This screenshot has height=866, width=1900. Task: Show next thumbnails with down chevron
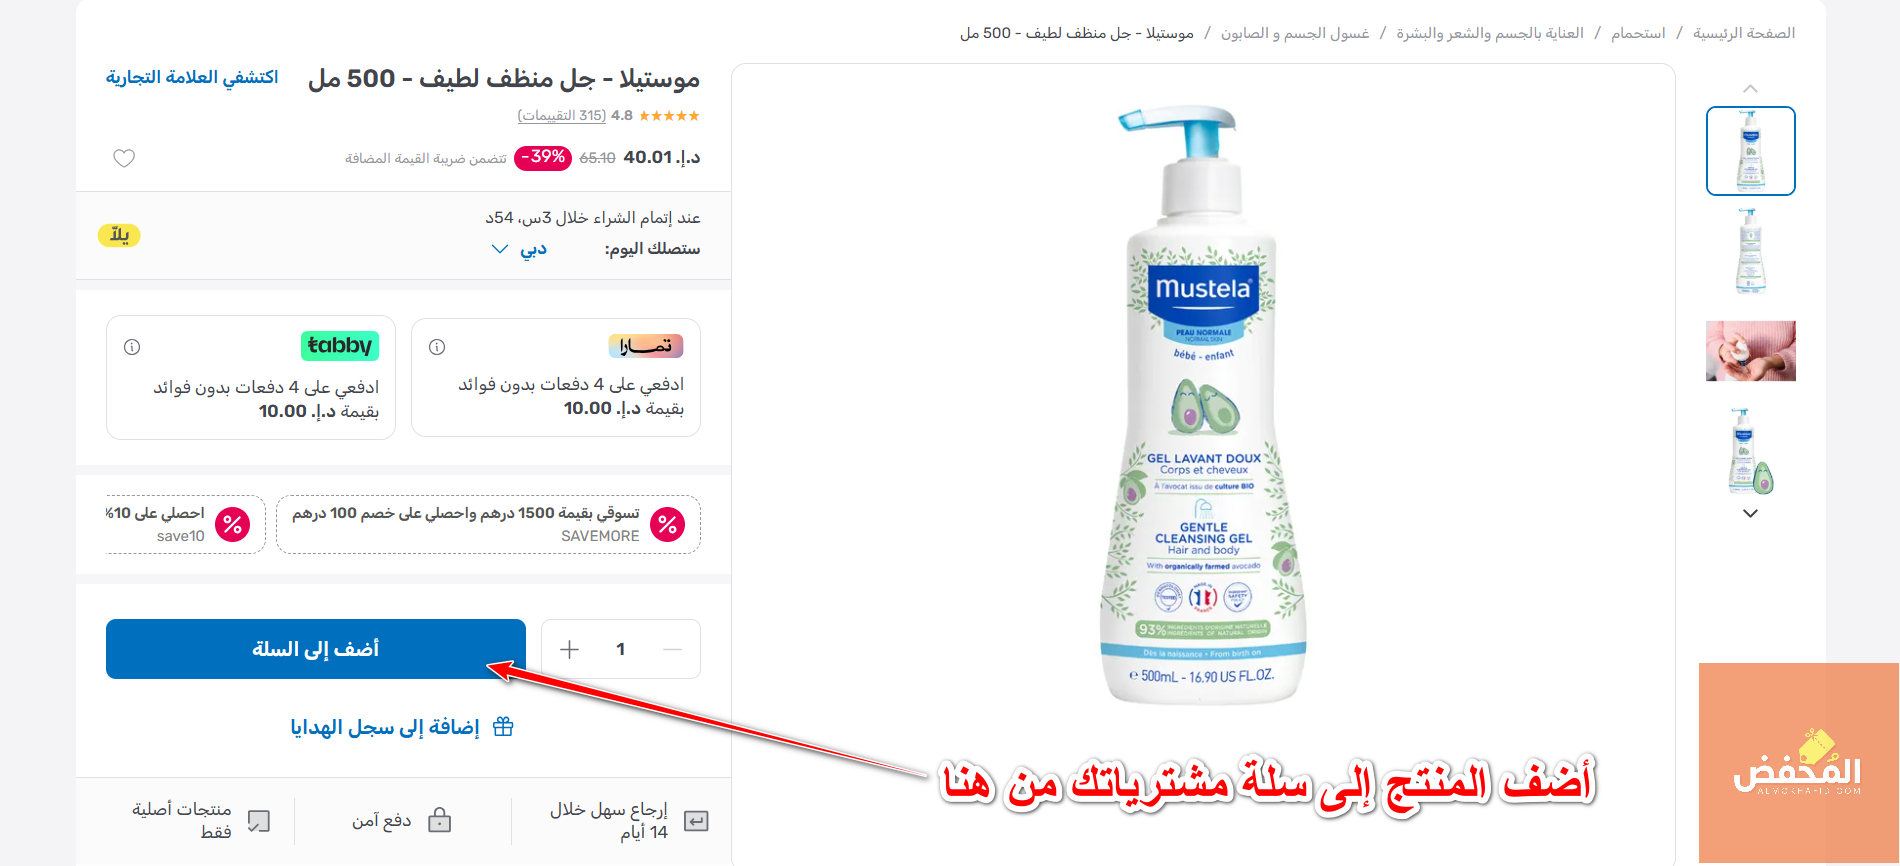(x=1750, y=513)
